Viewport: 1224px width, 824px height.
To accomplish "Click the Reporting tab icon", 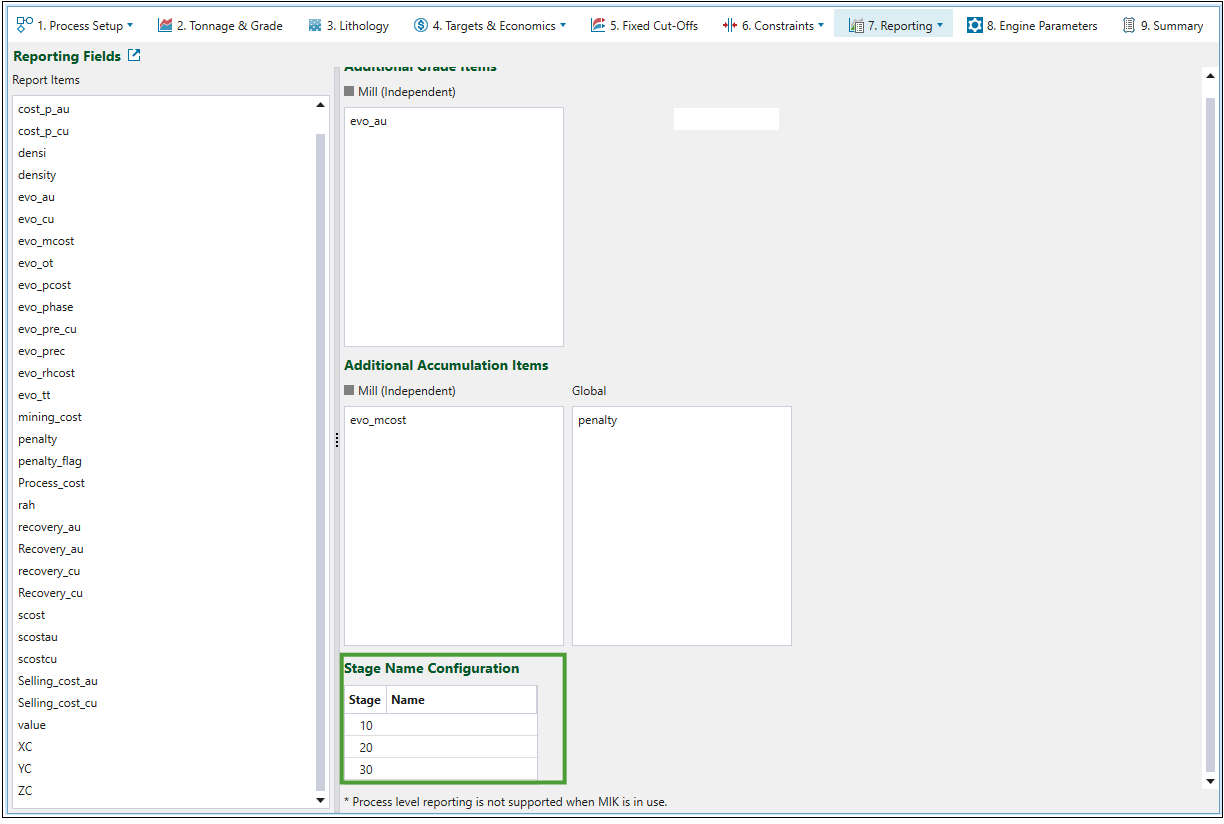I will (856, 26).
